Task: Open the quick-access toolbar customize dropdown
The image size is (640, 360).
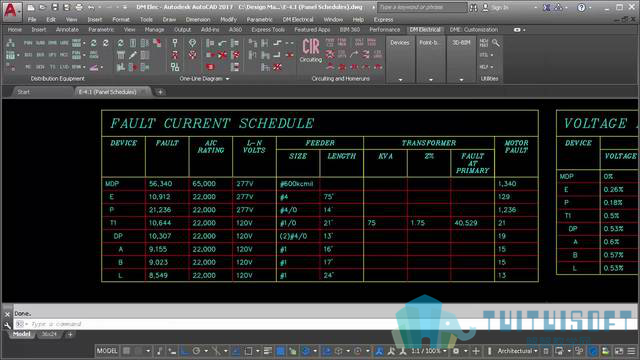Action: click(124, 7)
